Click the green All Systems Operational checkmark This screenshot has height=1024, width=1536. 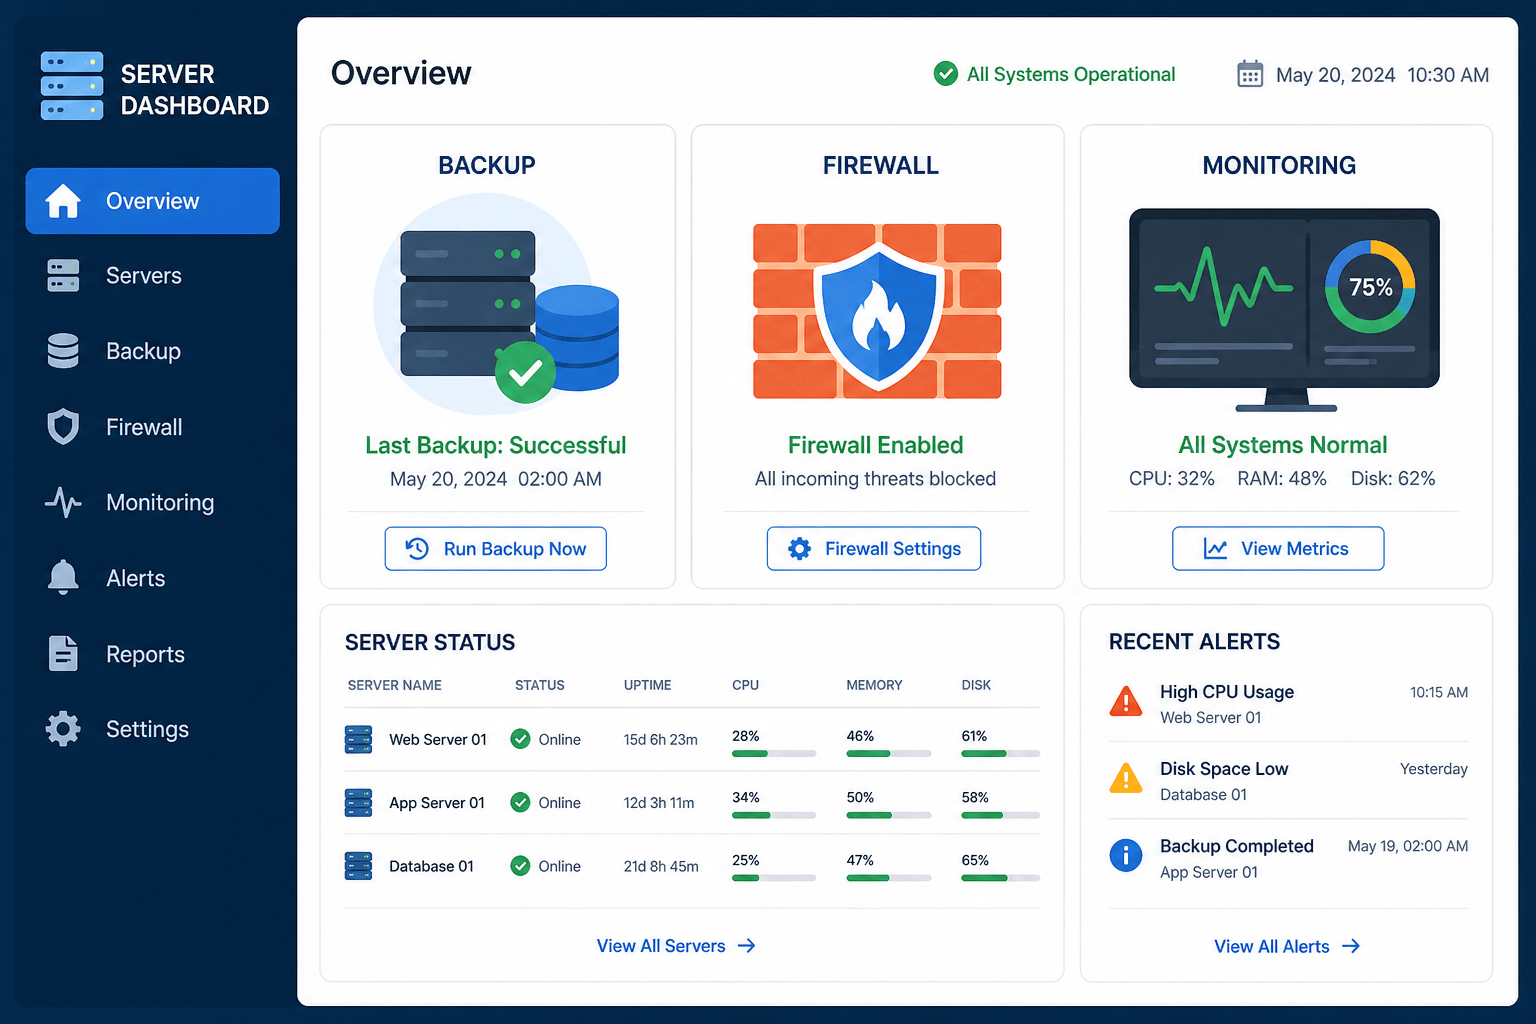pos(945,74)
